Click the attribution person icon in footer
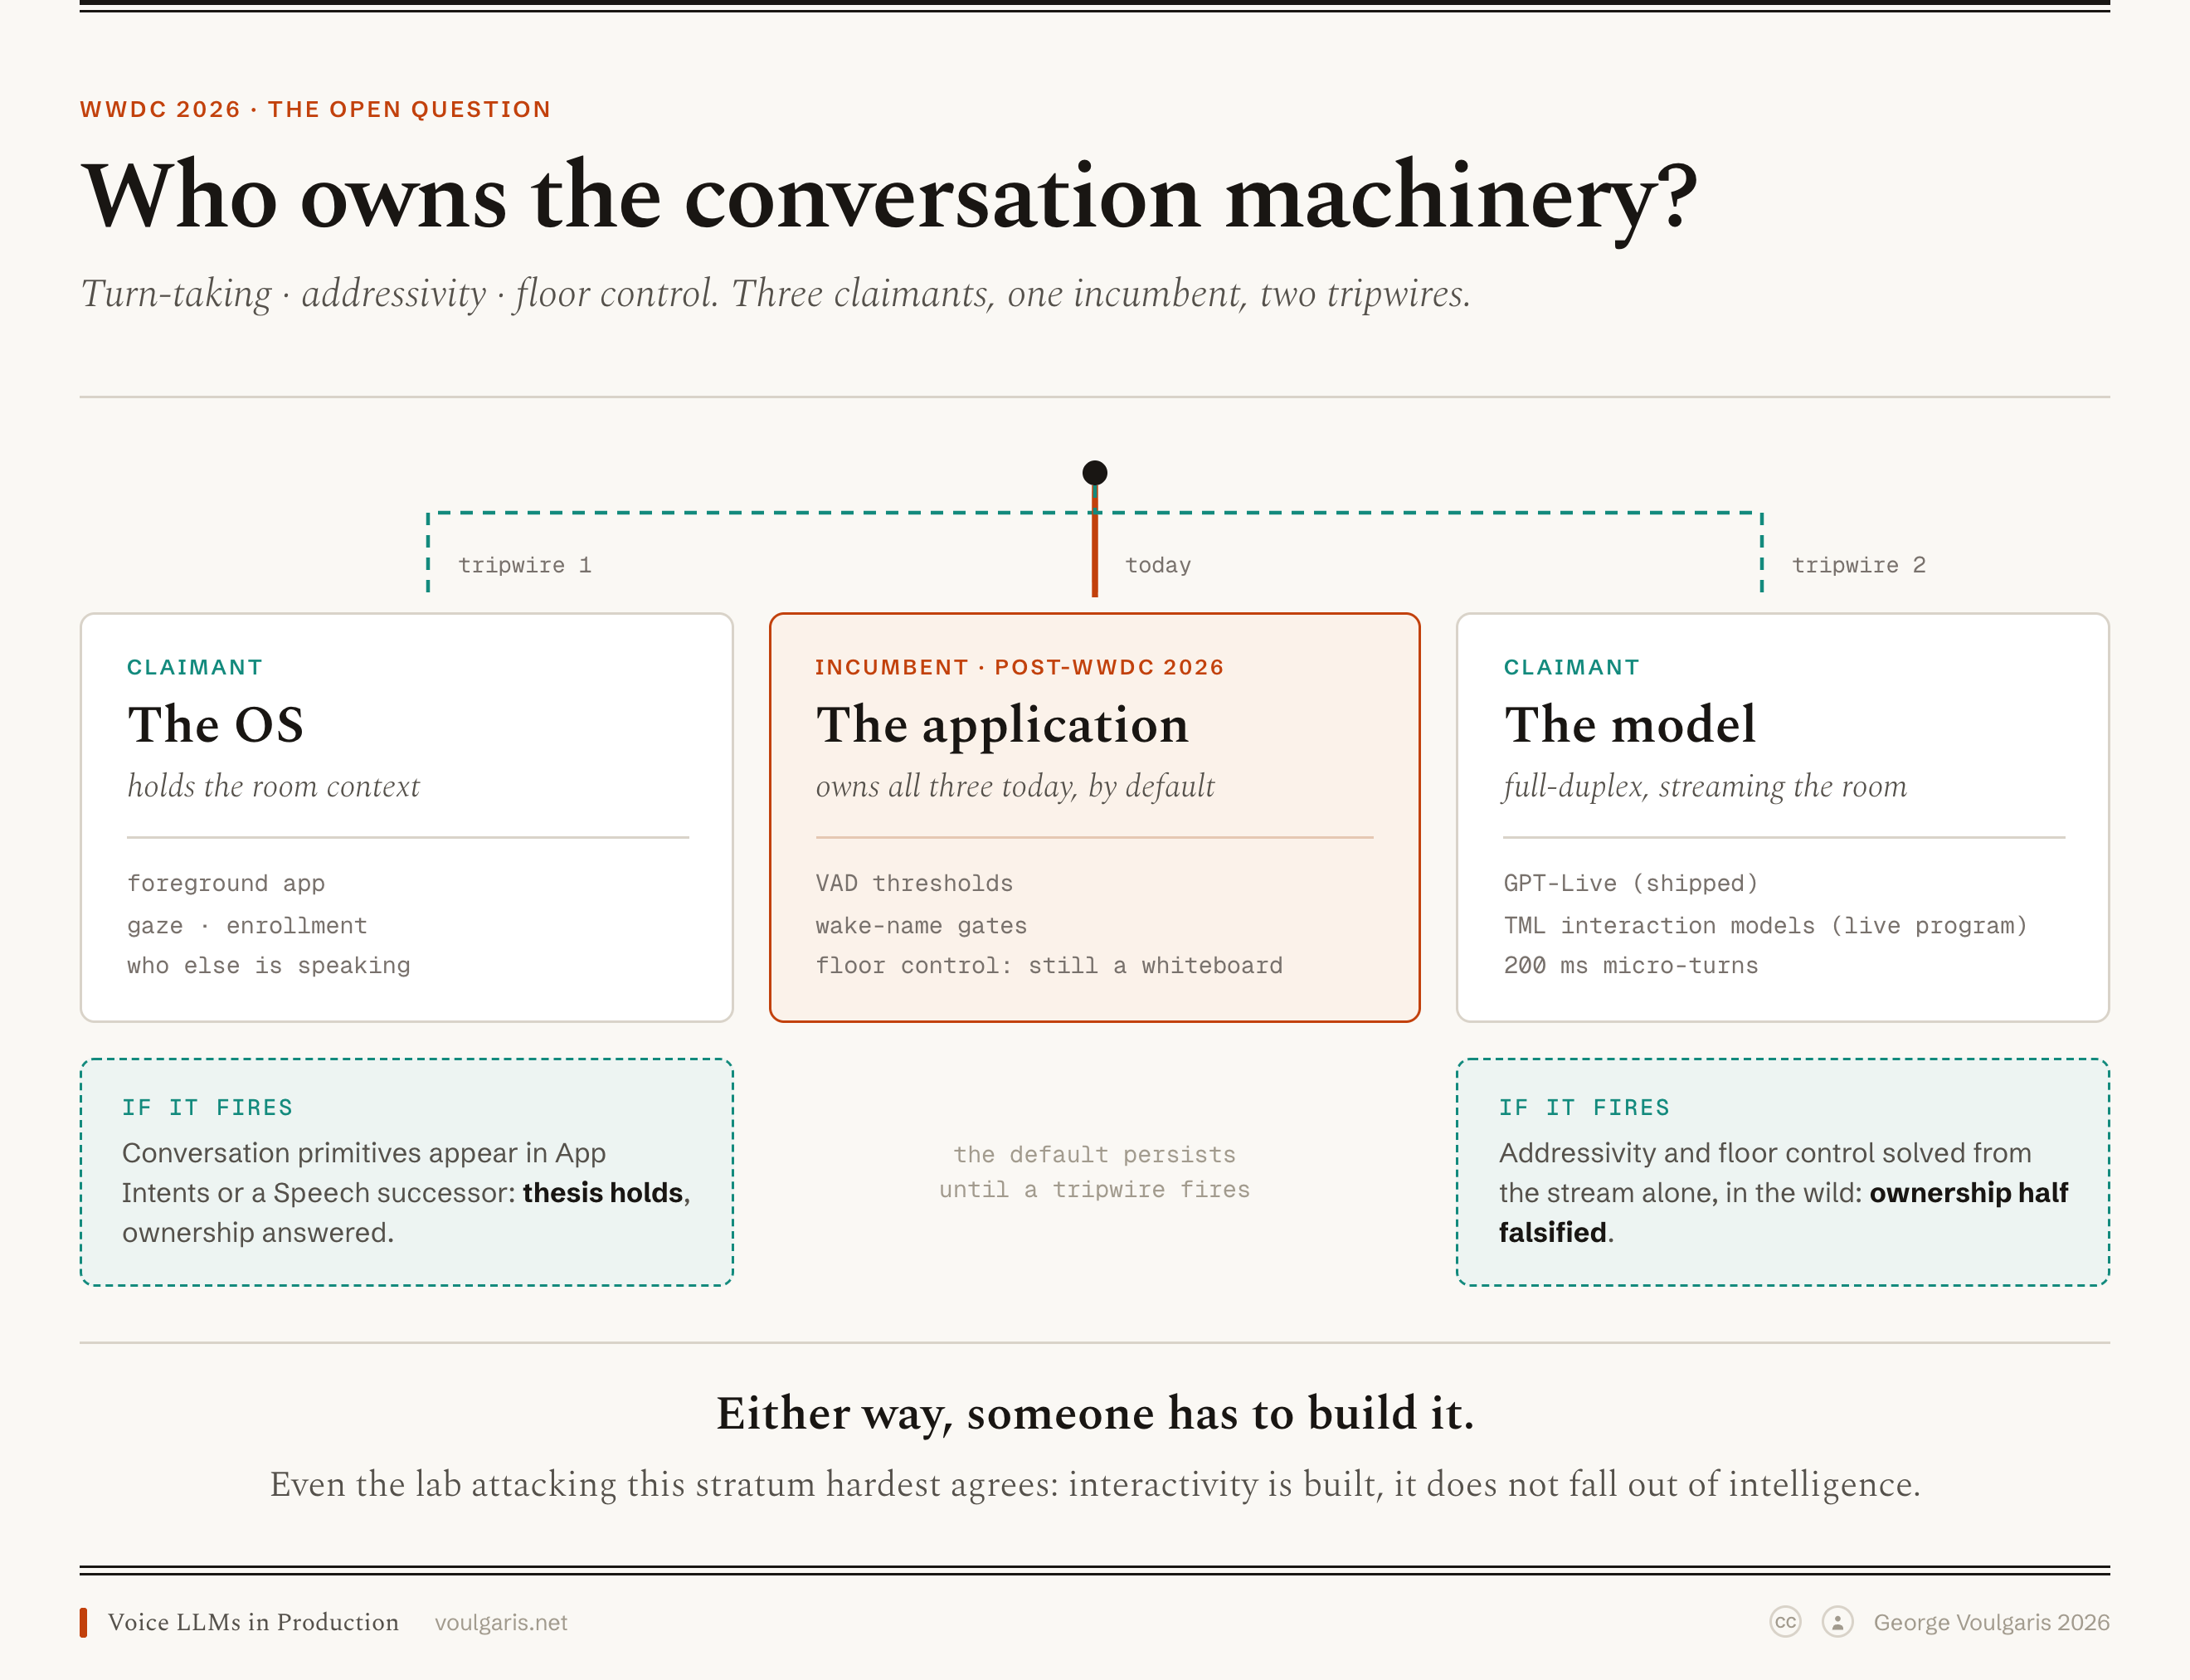The height and width of the screenshot is (1680, 2190). pos(1837,1622)
